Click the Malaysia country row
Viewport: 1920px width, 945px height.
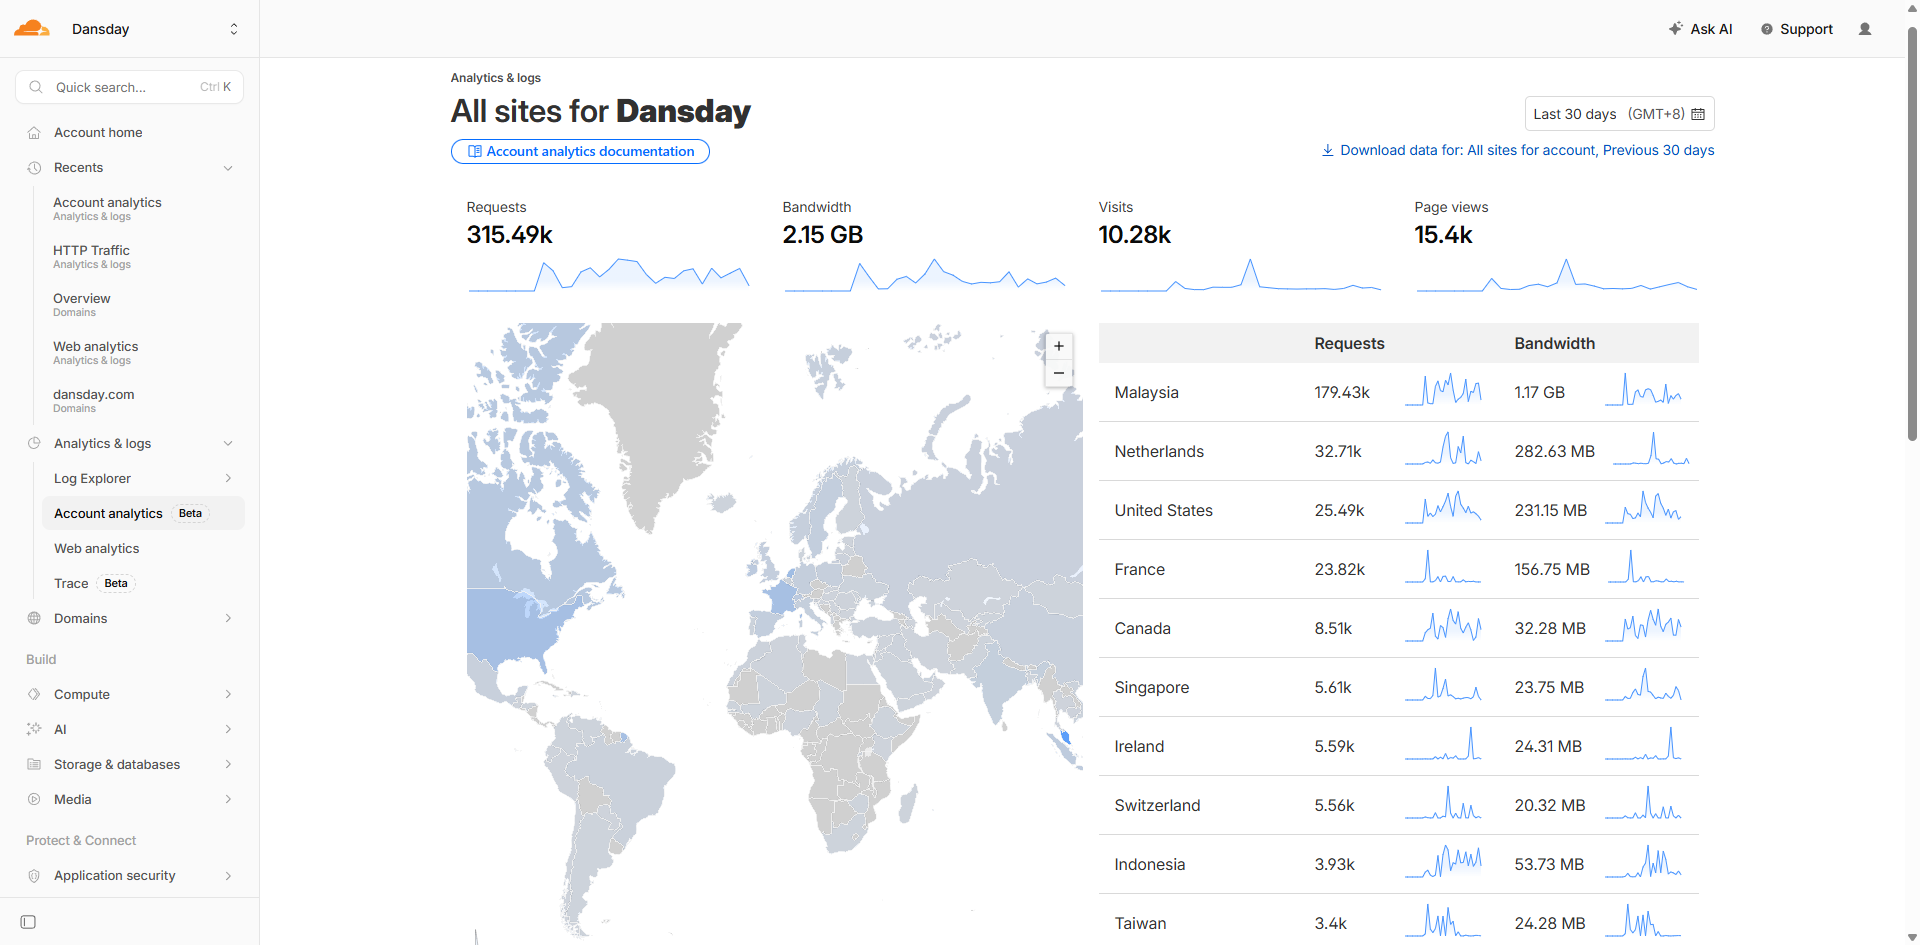tap(1399, 392)
